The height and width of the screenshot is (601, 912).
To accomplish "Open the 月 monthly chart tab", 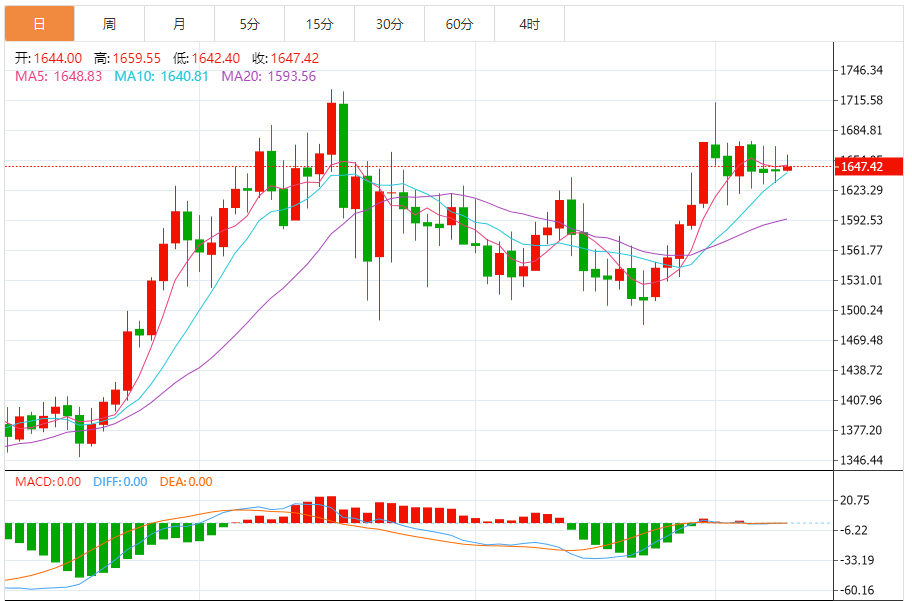I will coord(179,23).
